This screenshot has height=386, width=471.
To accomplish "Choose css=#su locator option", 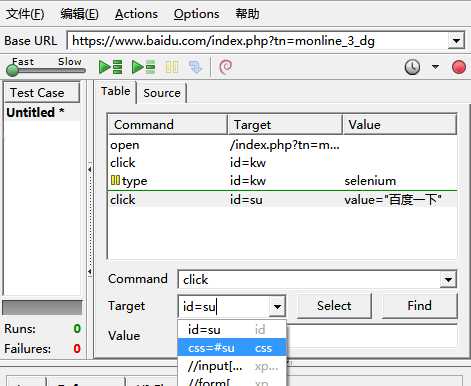I will [232, 348].
